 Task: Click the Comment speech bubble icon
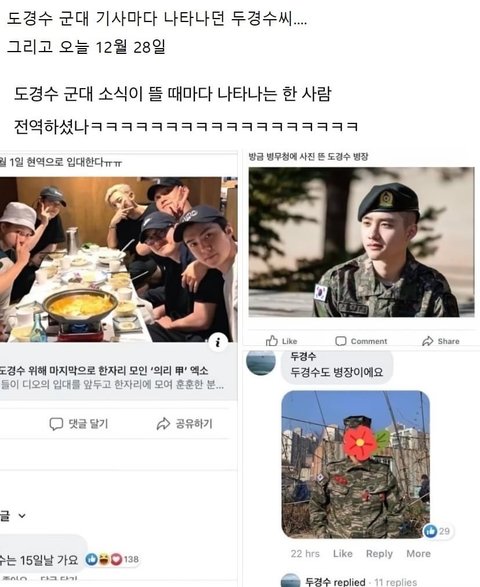[x=340, y=341]
